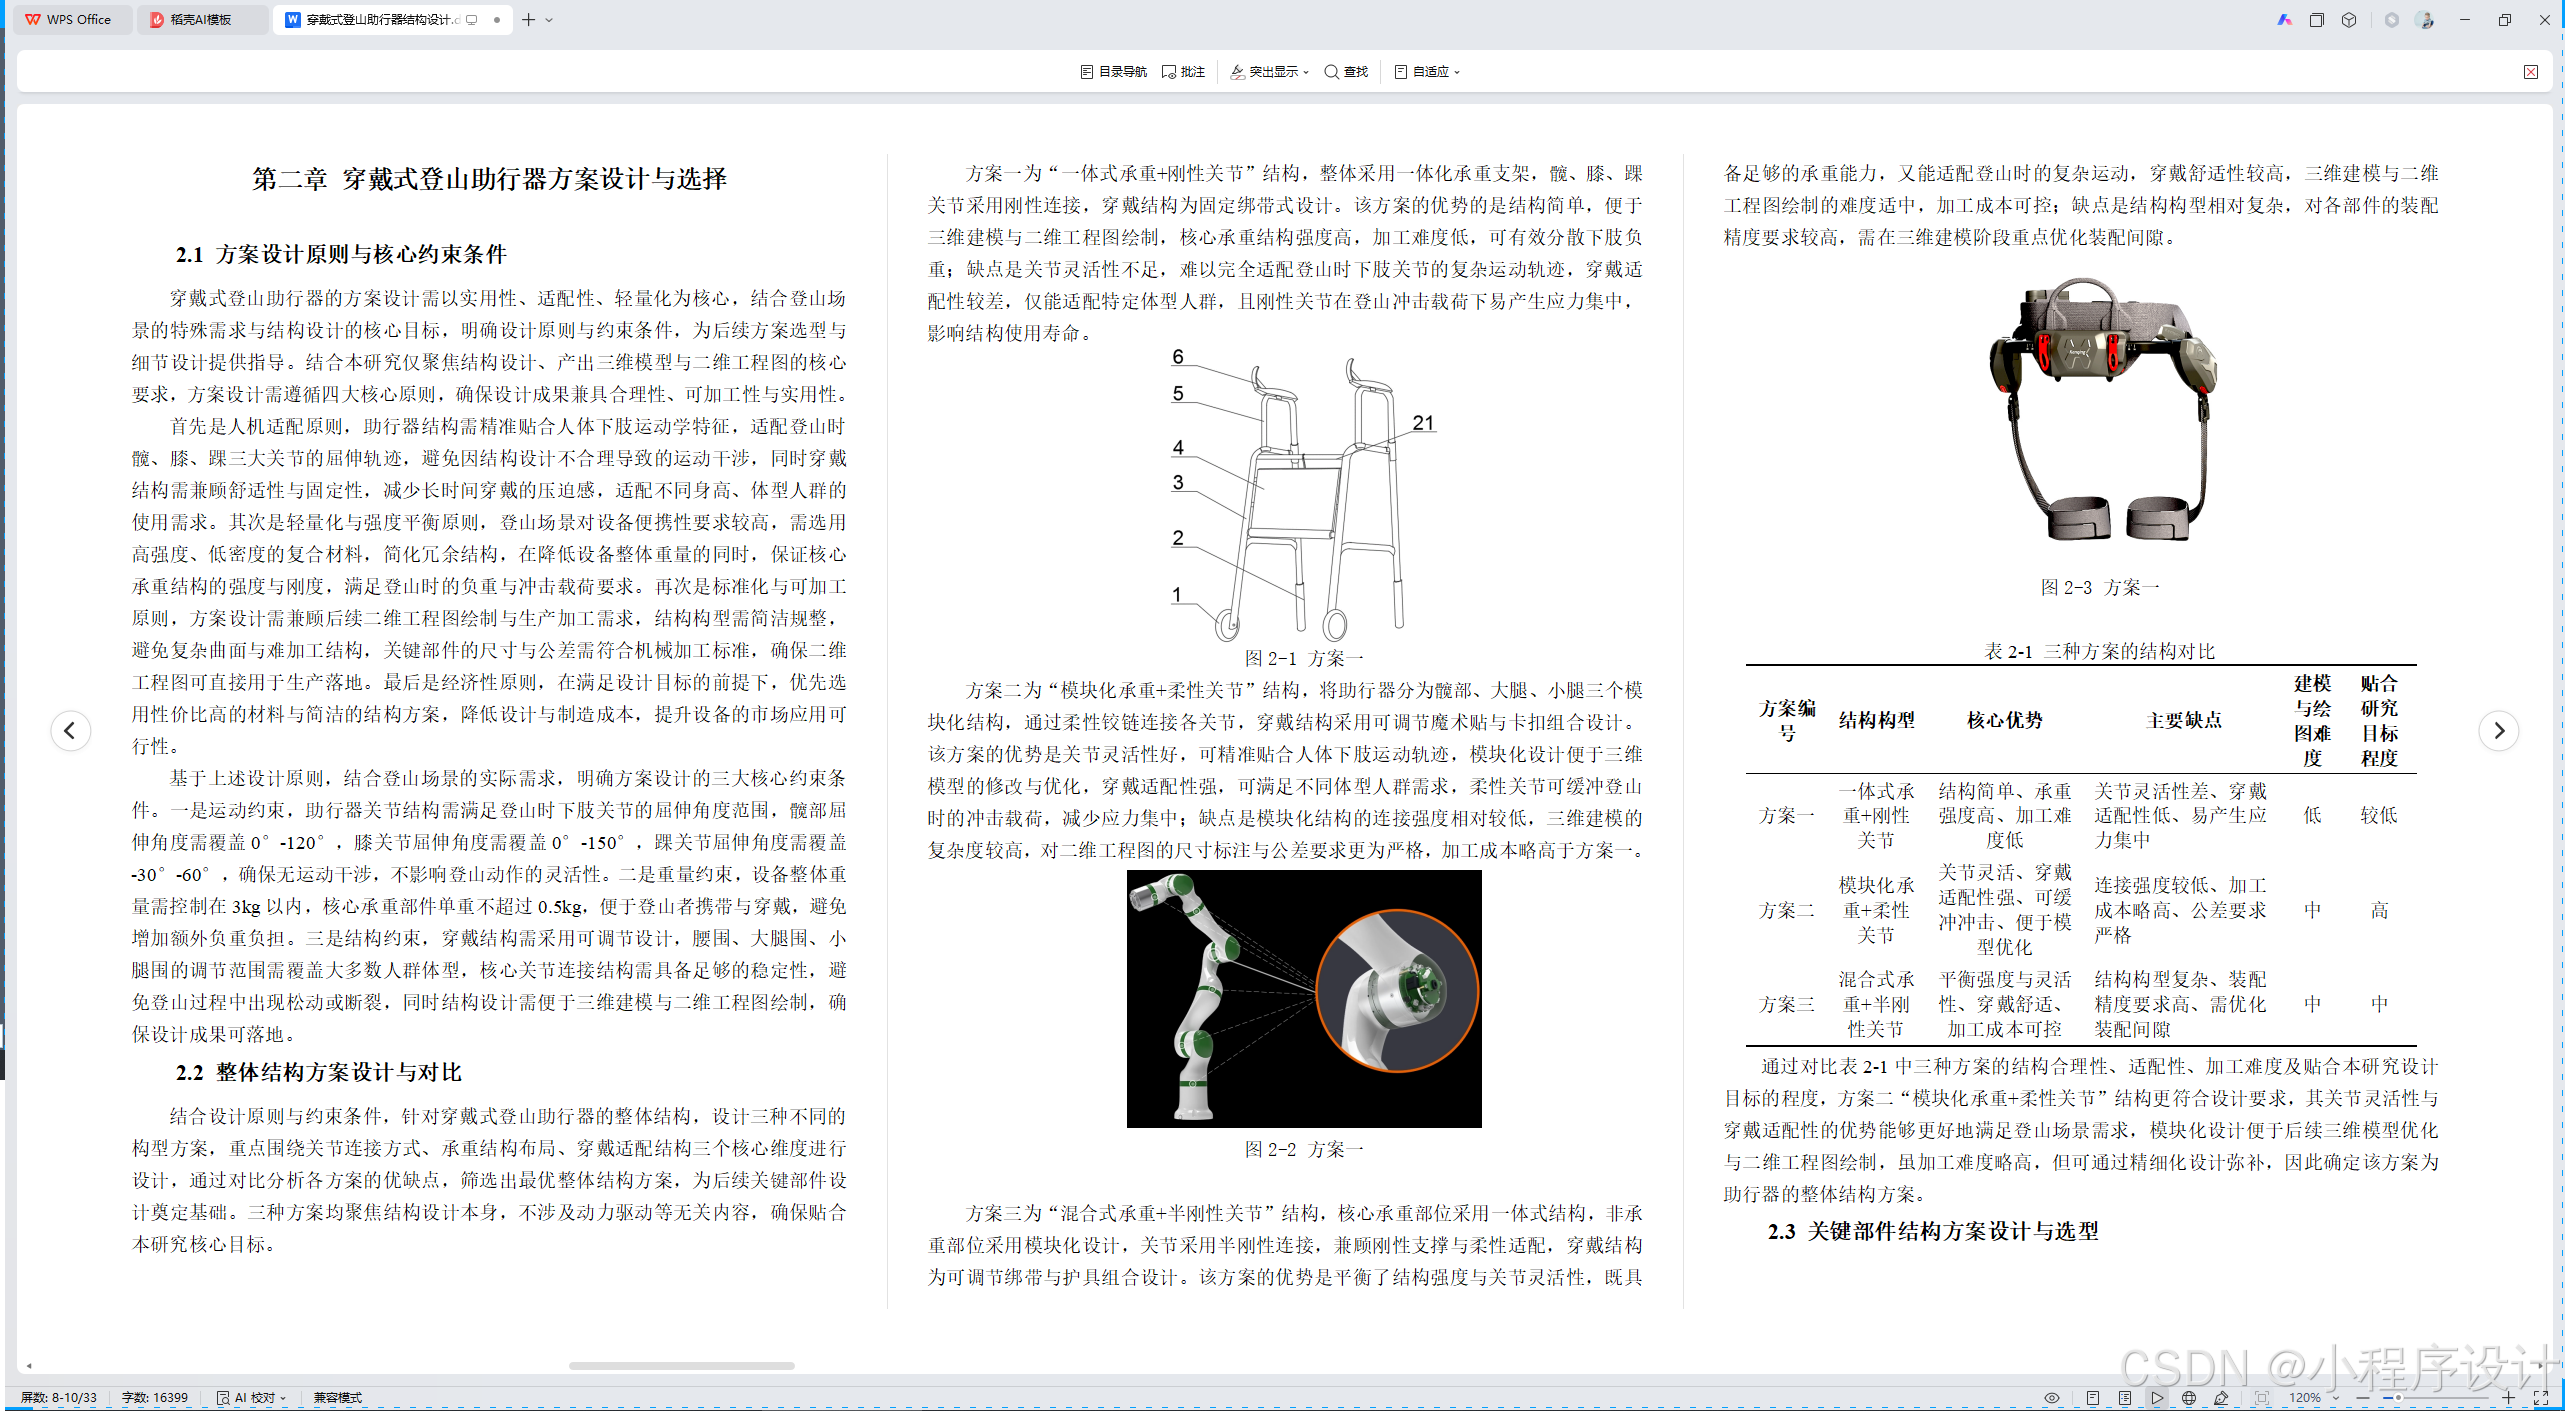The height and width of the screenshot is (1411, 2565).
Task: Close reading mode with red X
Action: [2531, 72]
